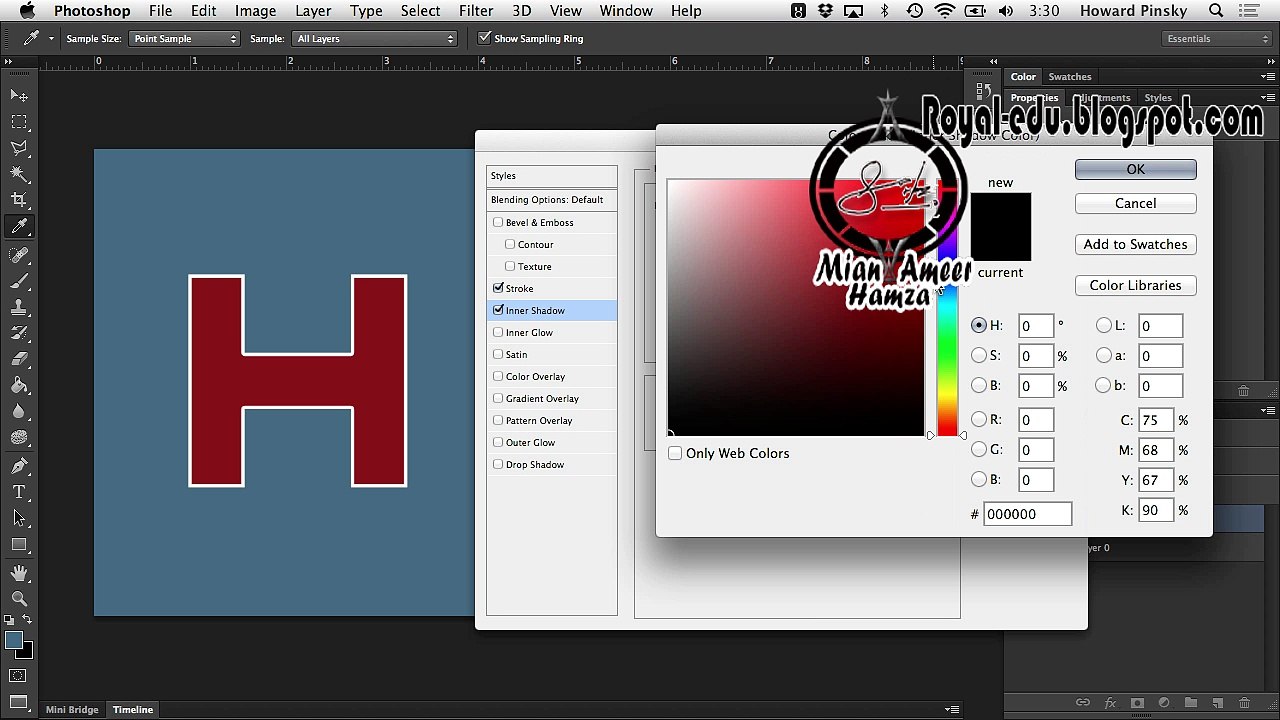Change screen mode icon in toolbar
The image size is (1280, 720).
[19, 702]
